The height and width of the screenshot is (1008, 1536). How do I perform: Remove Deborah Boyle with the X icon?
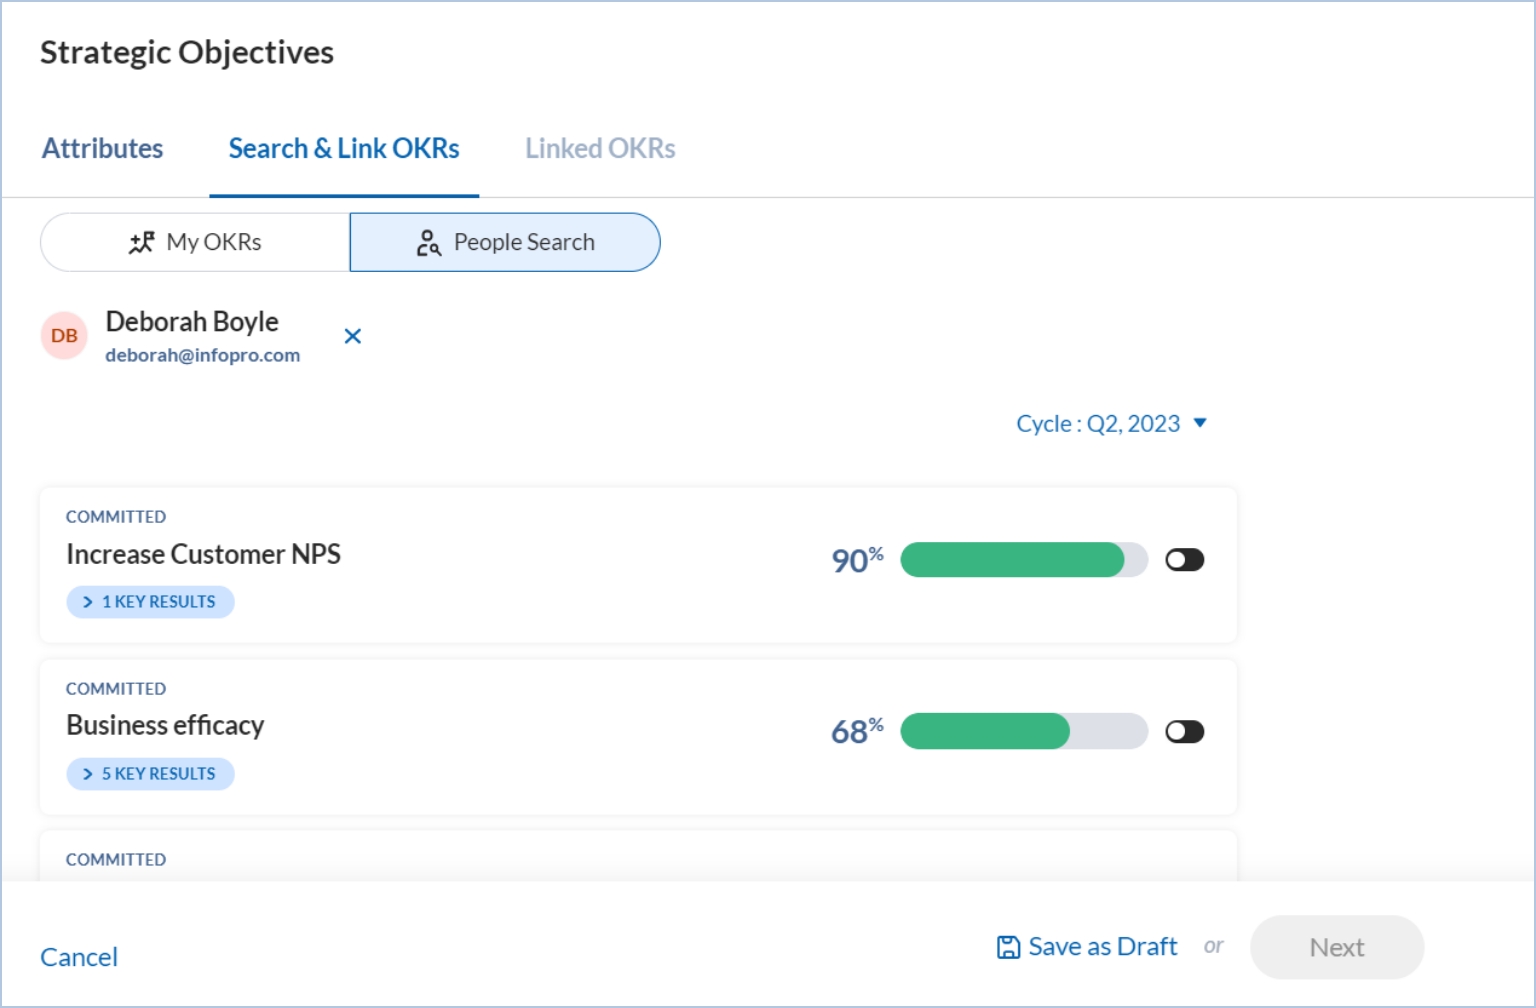[353, 336]
